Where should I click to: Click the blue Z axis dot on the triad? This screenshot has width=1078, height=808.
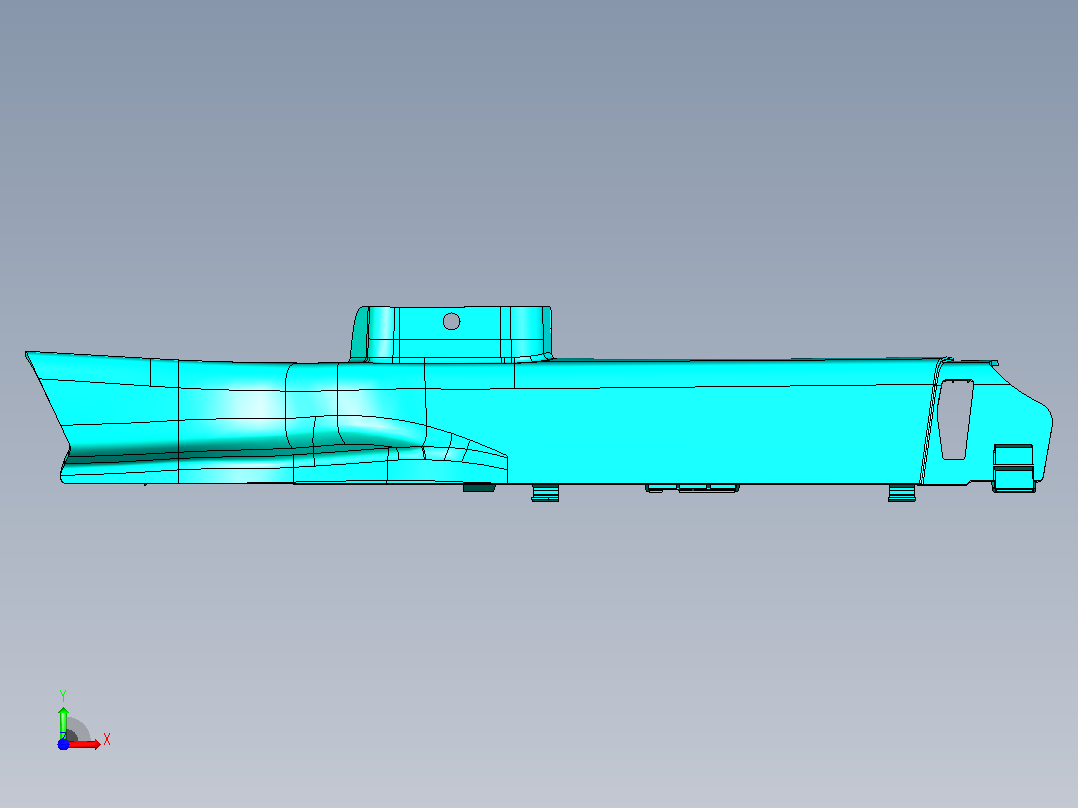tap(63, 744)
